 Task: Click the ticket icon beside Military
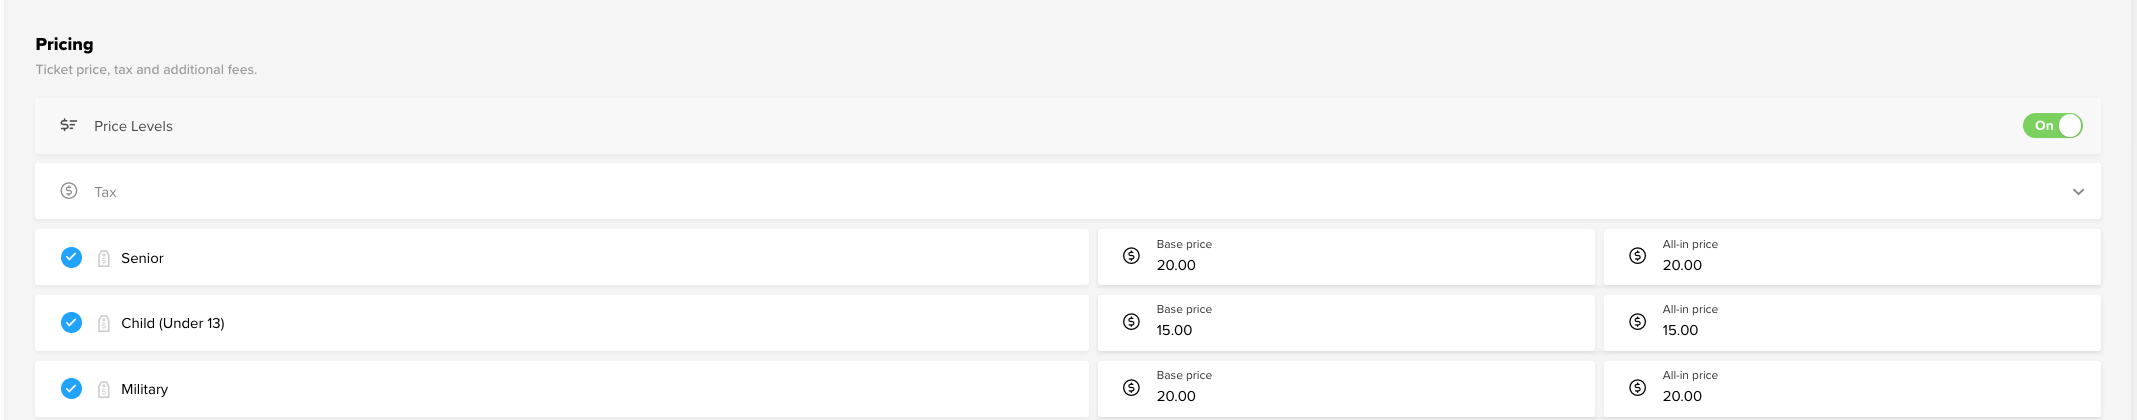[104, 389]
